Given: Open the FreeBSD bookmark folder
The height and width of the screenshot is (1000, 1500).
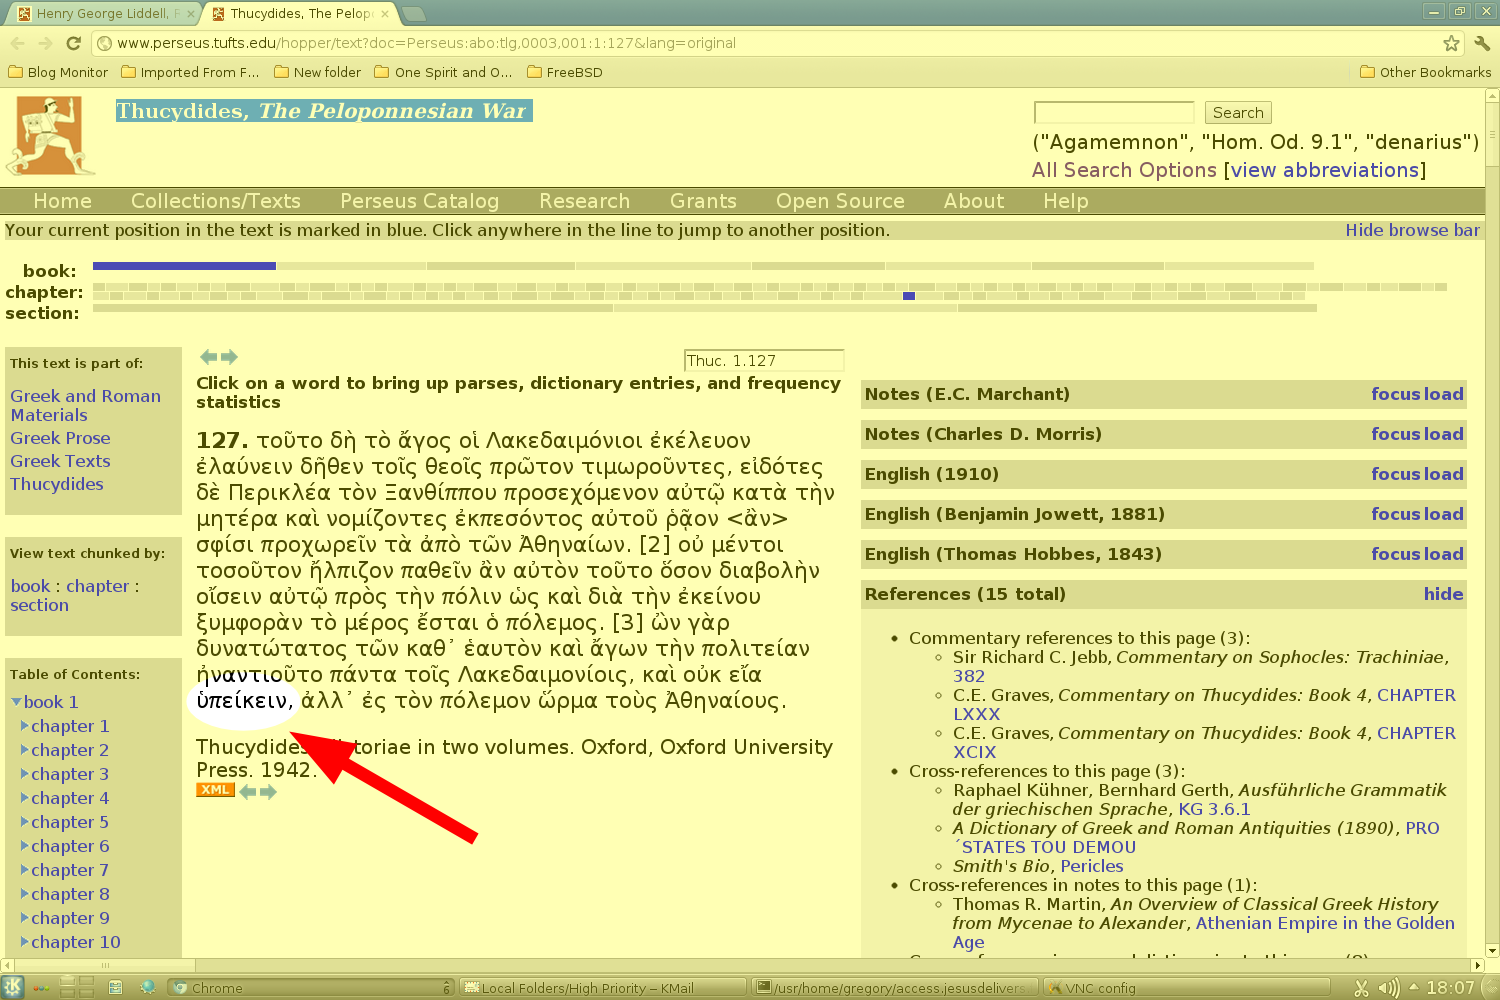Looking at the screenshot, I should pyautogui.click(x=564, y=72).
